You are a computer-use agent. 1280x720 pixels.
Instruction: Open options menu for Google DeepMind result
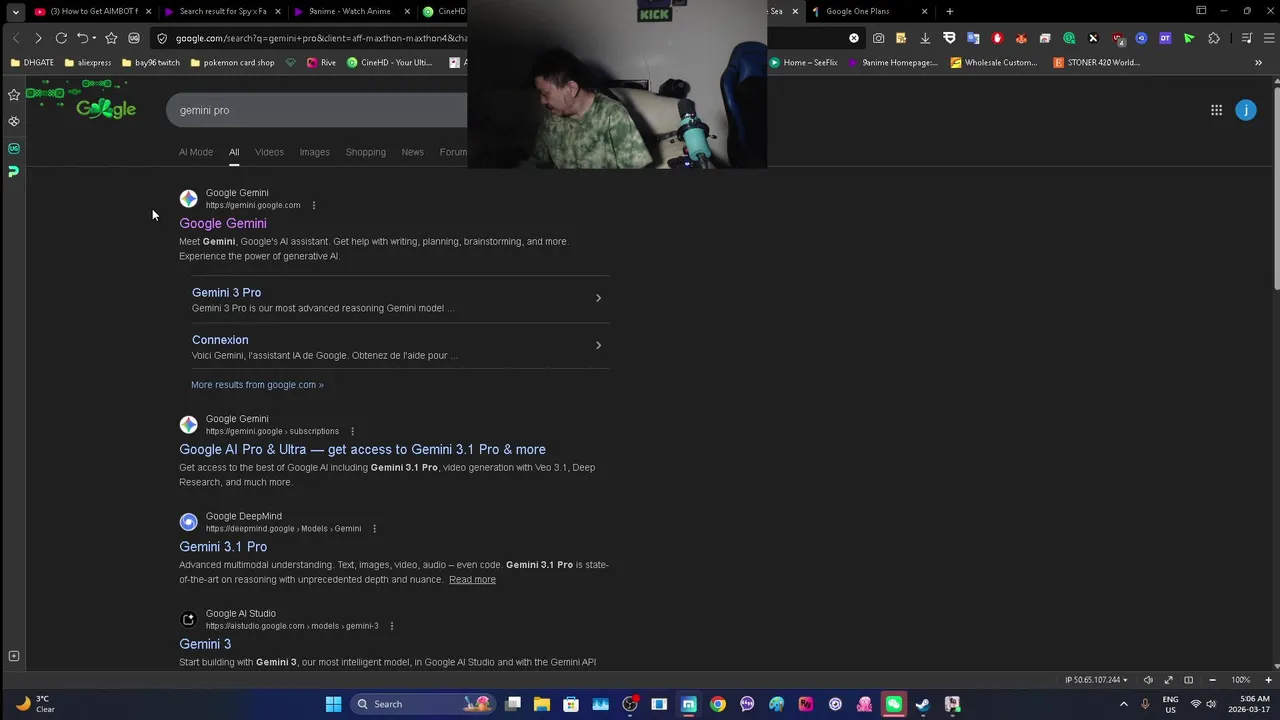[374, 528]
